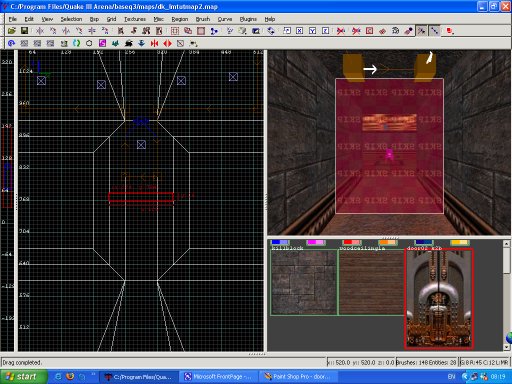The height and width of the screenshot is (384, 512).
Task: Click the texture browser scroll down arrow
Action: [507, 347]
